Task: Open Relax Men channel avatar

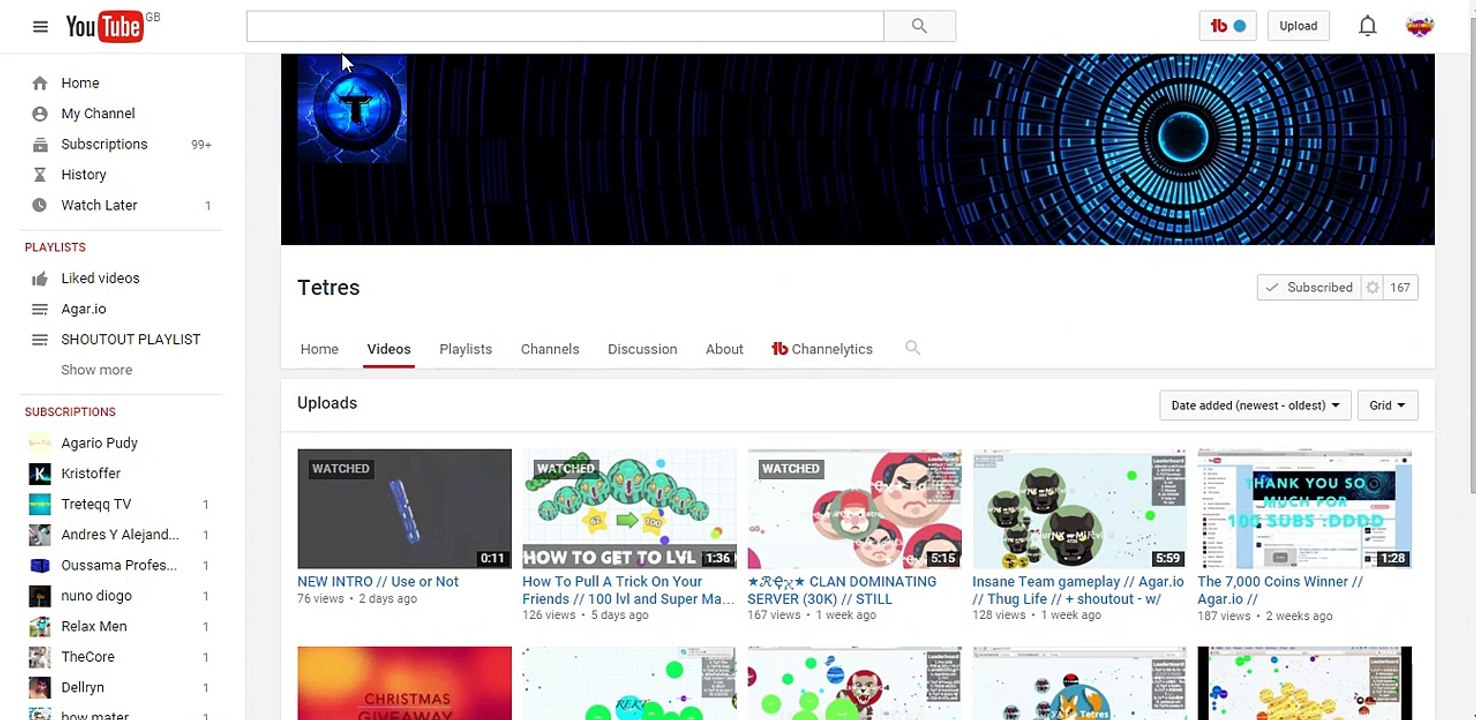Action: click(x=40, y=626)
